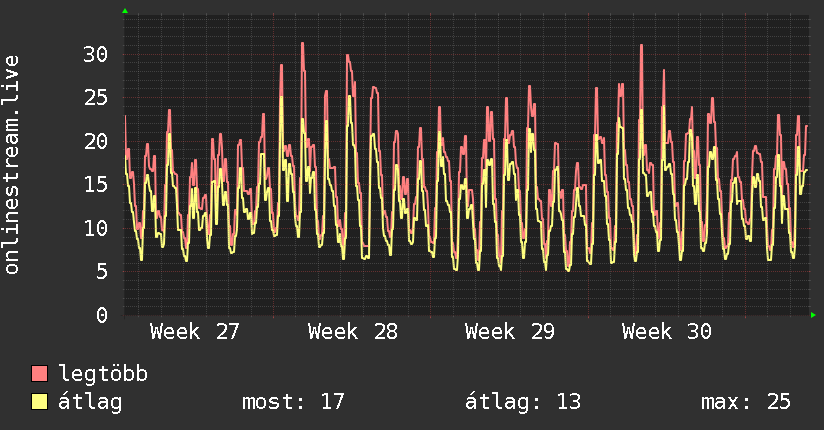This screenshot has height=430, width=824.
Task: Click the Week 29 axis label
Action: 510,332
